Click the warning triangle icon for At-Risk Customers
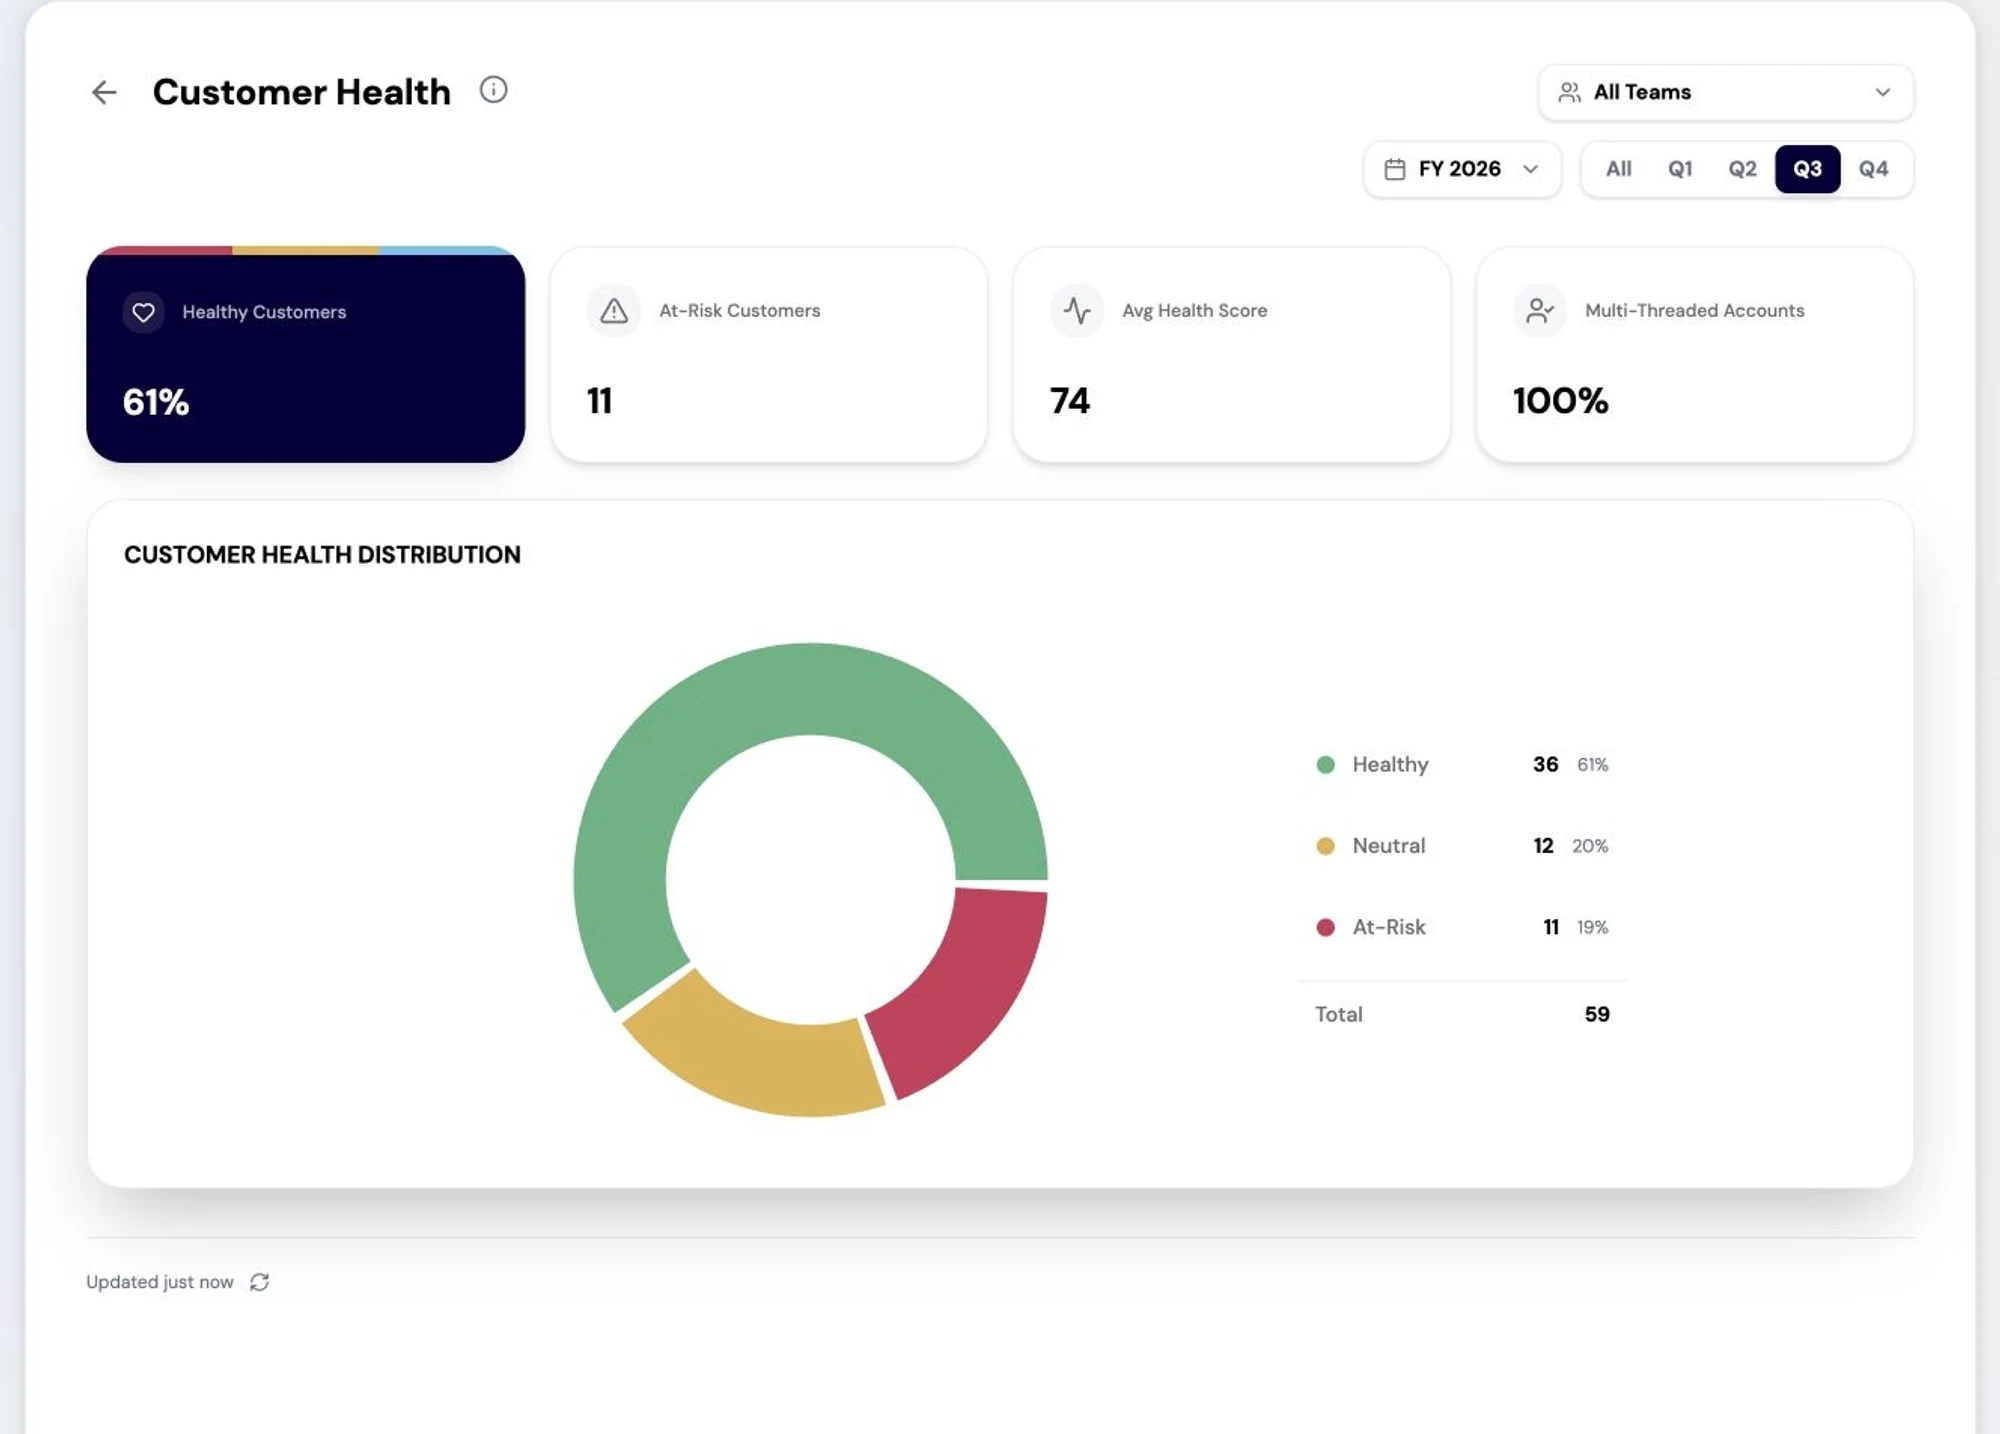 pyautogui.click(x=614, y=311)
